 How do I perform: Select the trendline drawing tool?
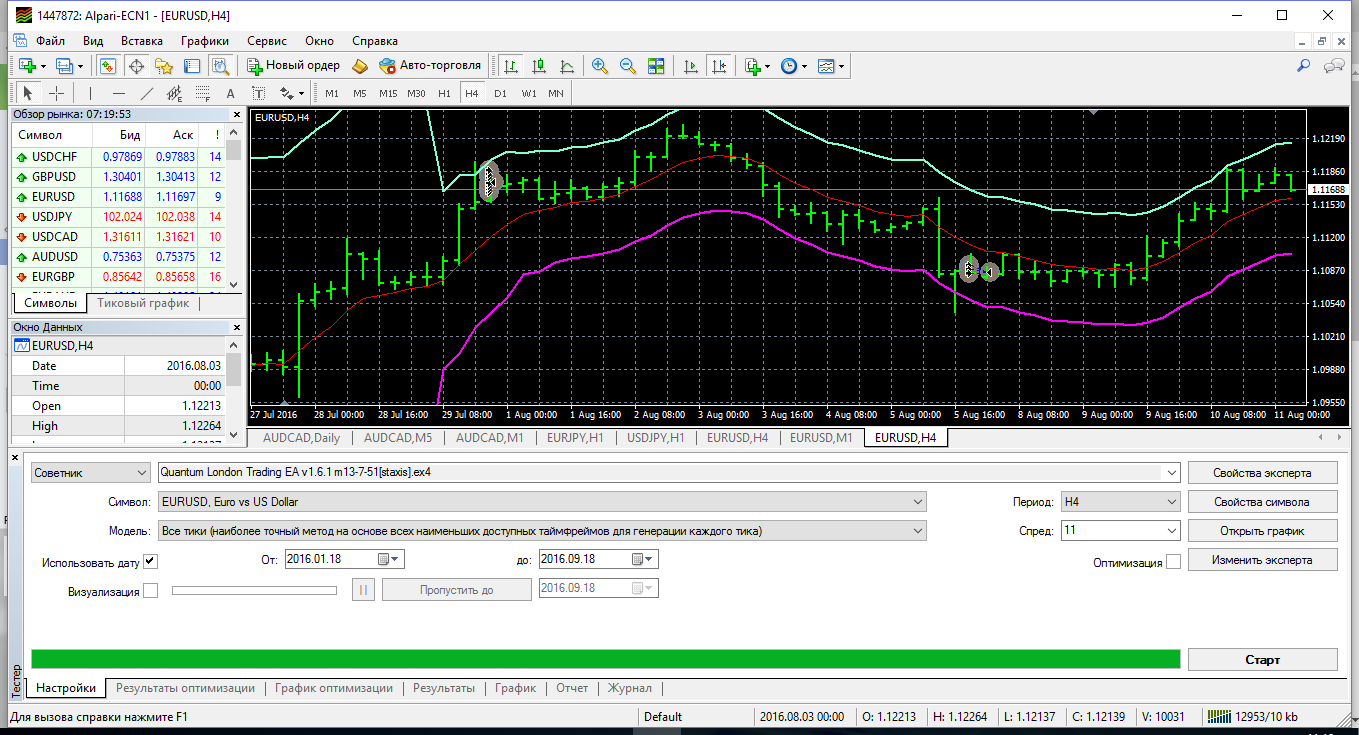tap(147, 93)
